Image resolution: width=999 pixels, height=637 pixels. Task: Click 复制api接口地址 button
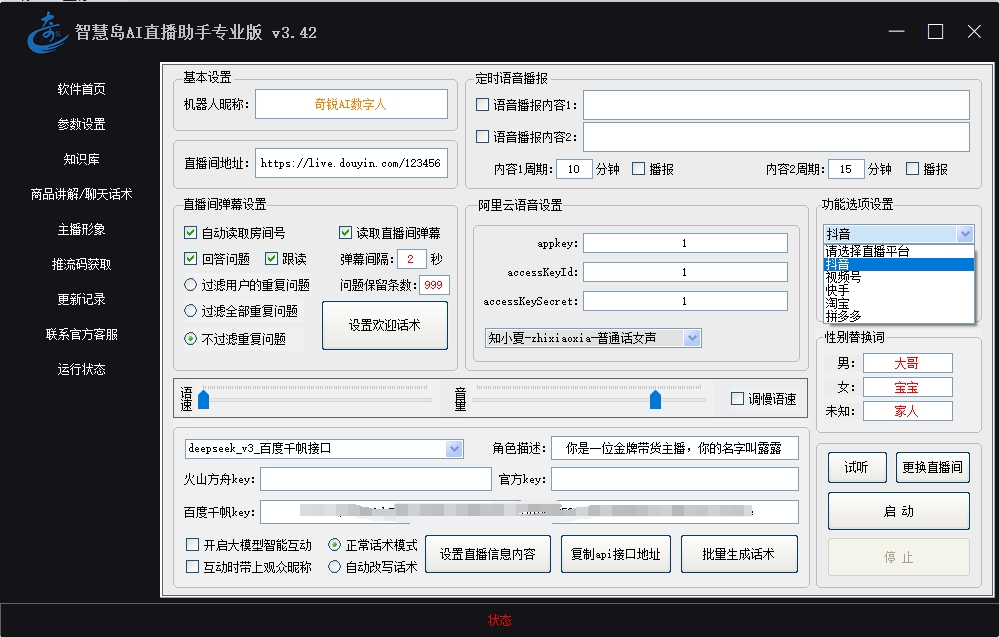614,554
